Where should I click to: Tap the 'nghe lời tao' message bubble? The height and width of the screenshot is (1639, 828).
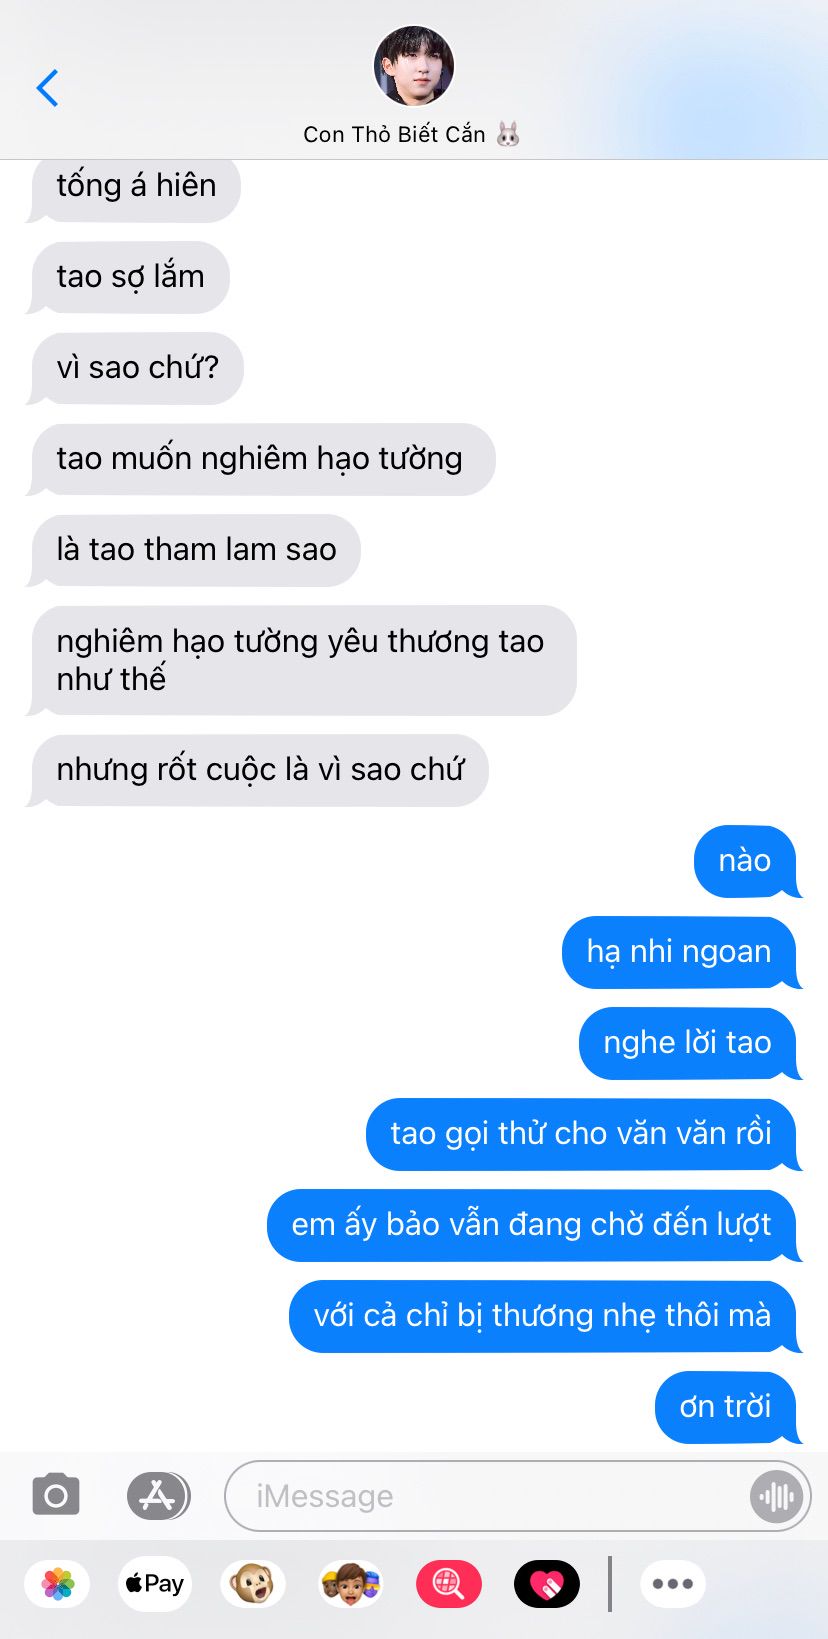tap(689, 1043)
